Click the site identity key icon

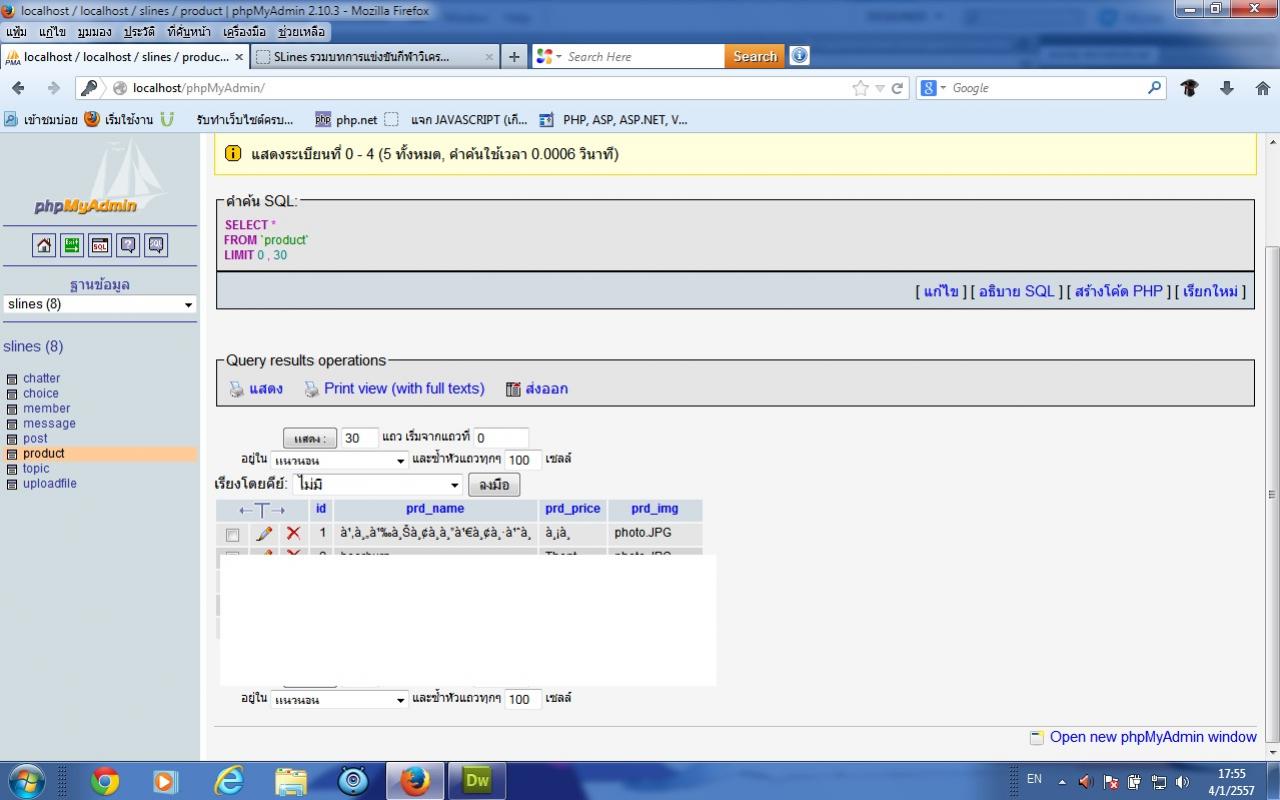tap(89, 88)
